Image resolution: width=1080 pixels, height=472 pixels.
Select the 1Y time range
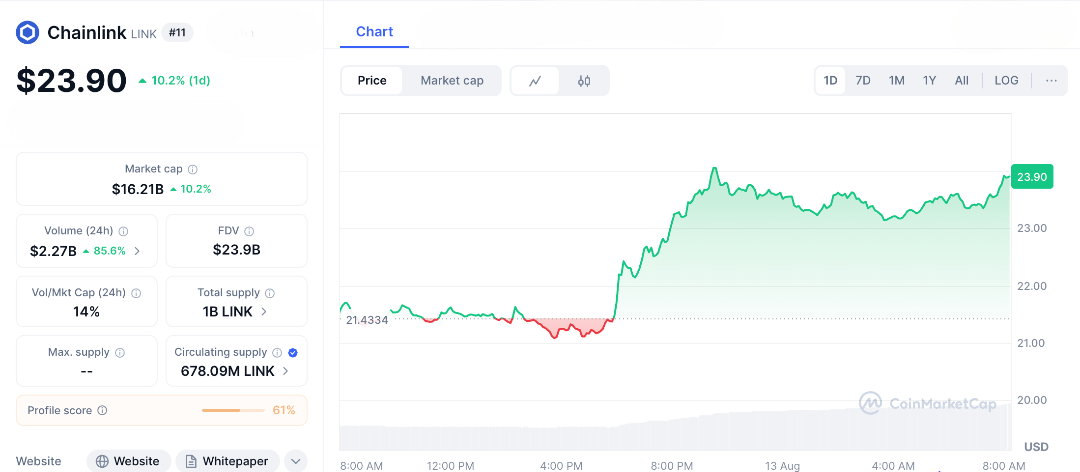[929, 81]
